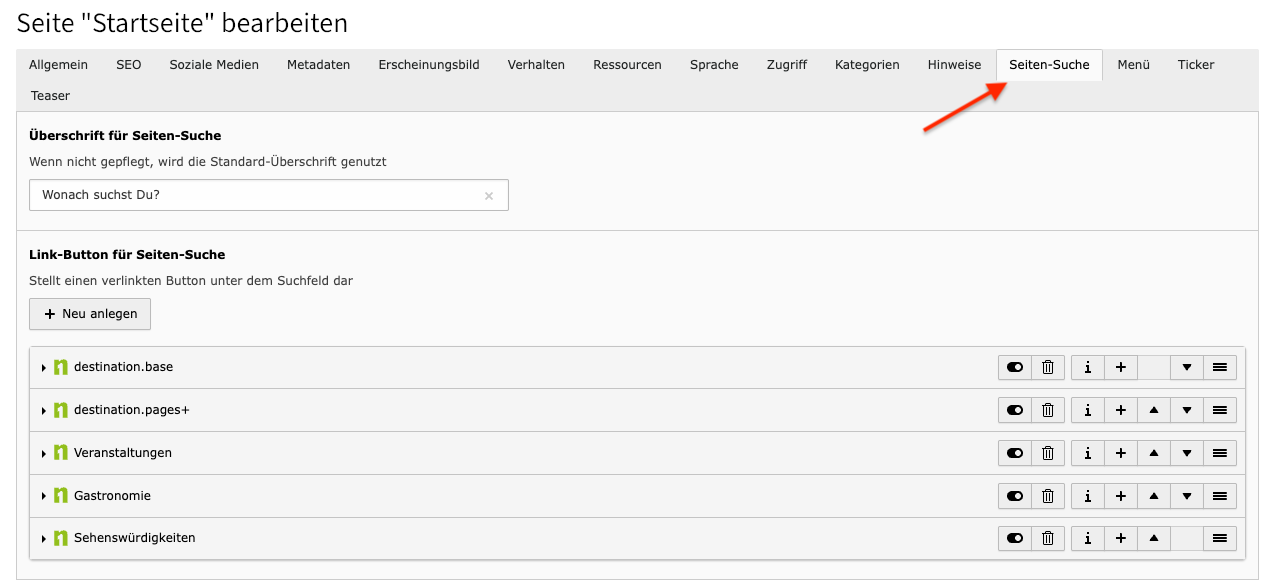Switch to the SEO tab
1269x583 pixels.
pos(128,65)
